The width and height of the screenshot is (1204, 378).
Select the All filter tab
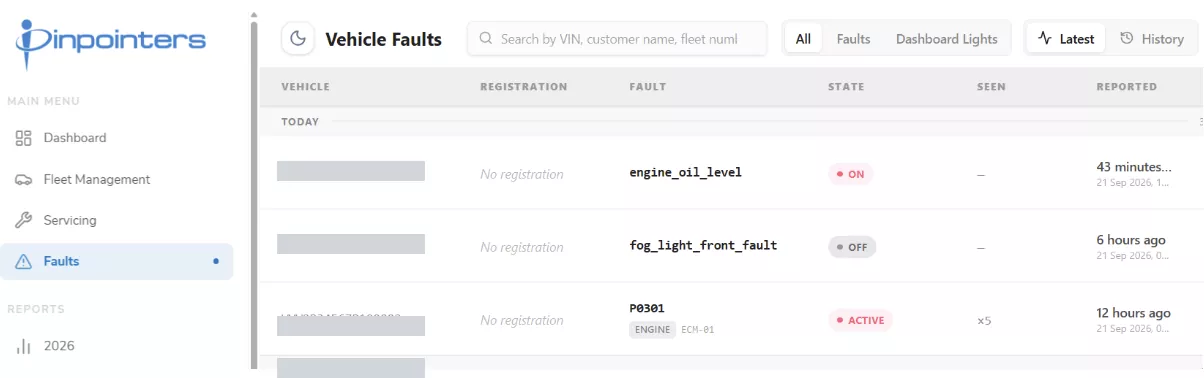[x=803, y=39]
